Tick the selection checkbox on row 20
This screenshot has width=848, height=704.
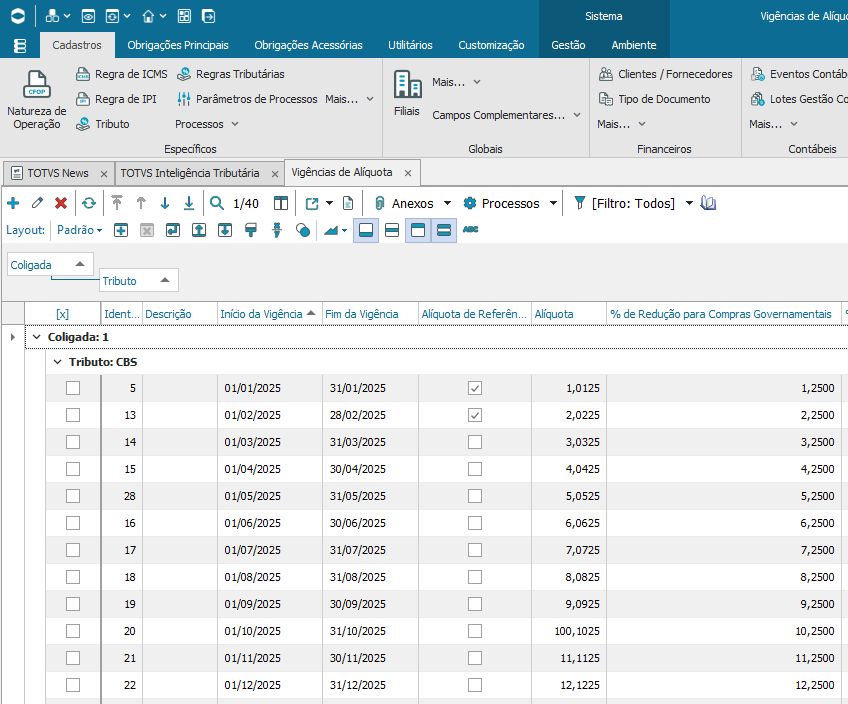73,631
